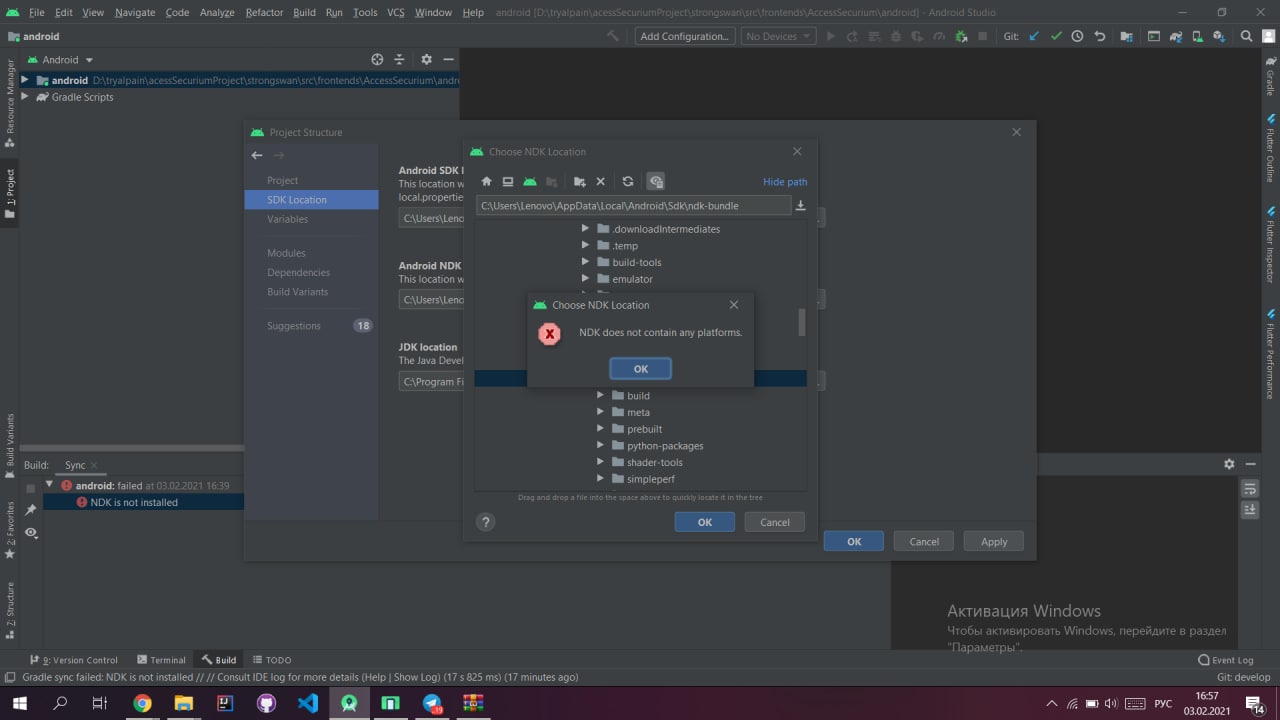Open the No Devices dropdown

coord(778,36)
